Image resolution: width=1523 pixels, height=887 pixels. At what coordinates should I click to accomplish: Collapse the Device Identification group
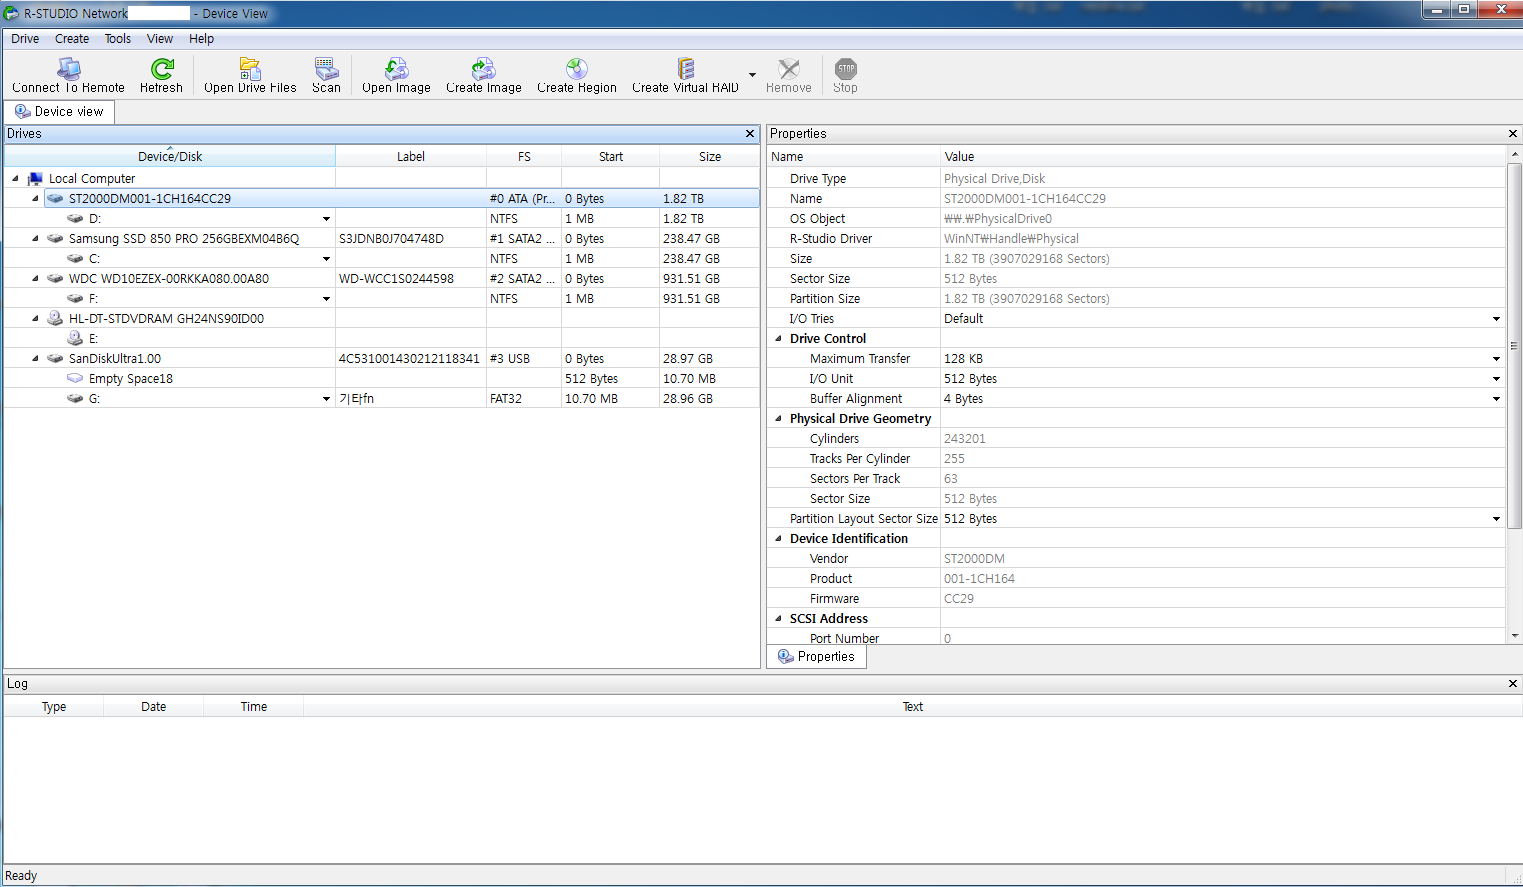(x=779, y=539)
